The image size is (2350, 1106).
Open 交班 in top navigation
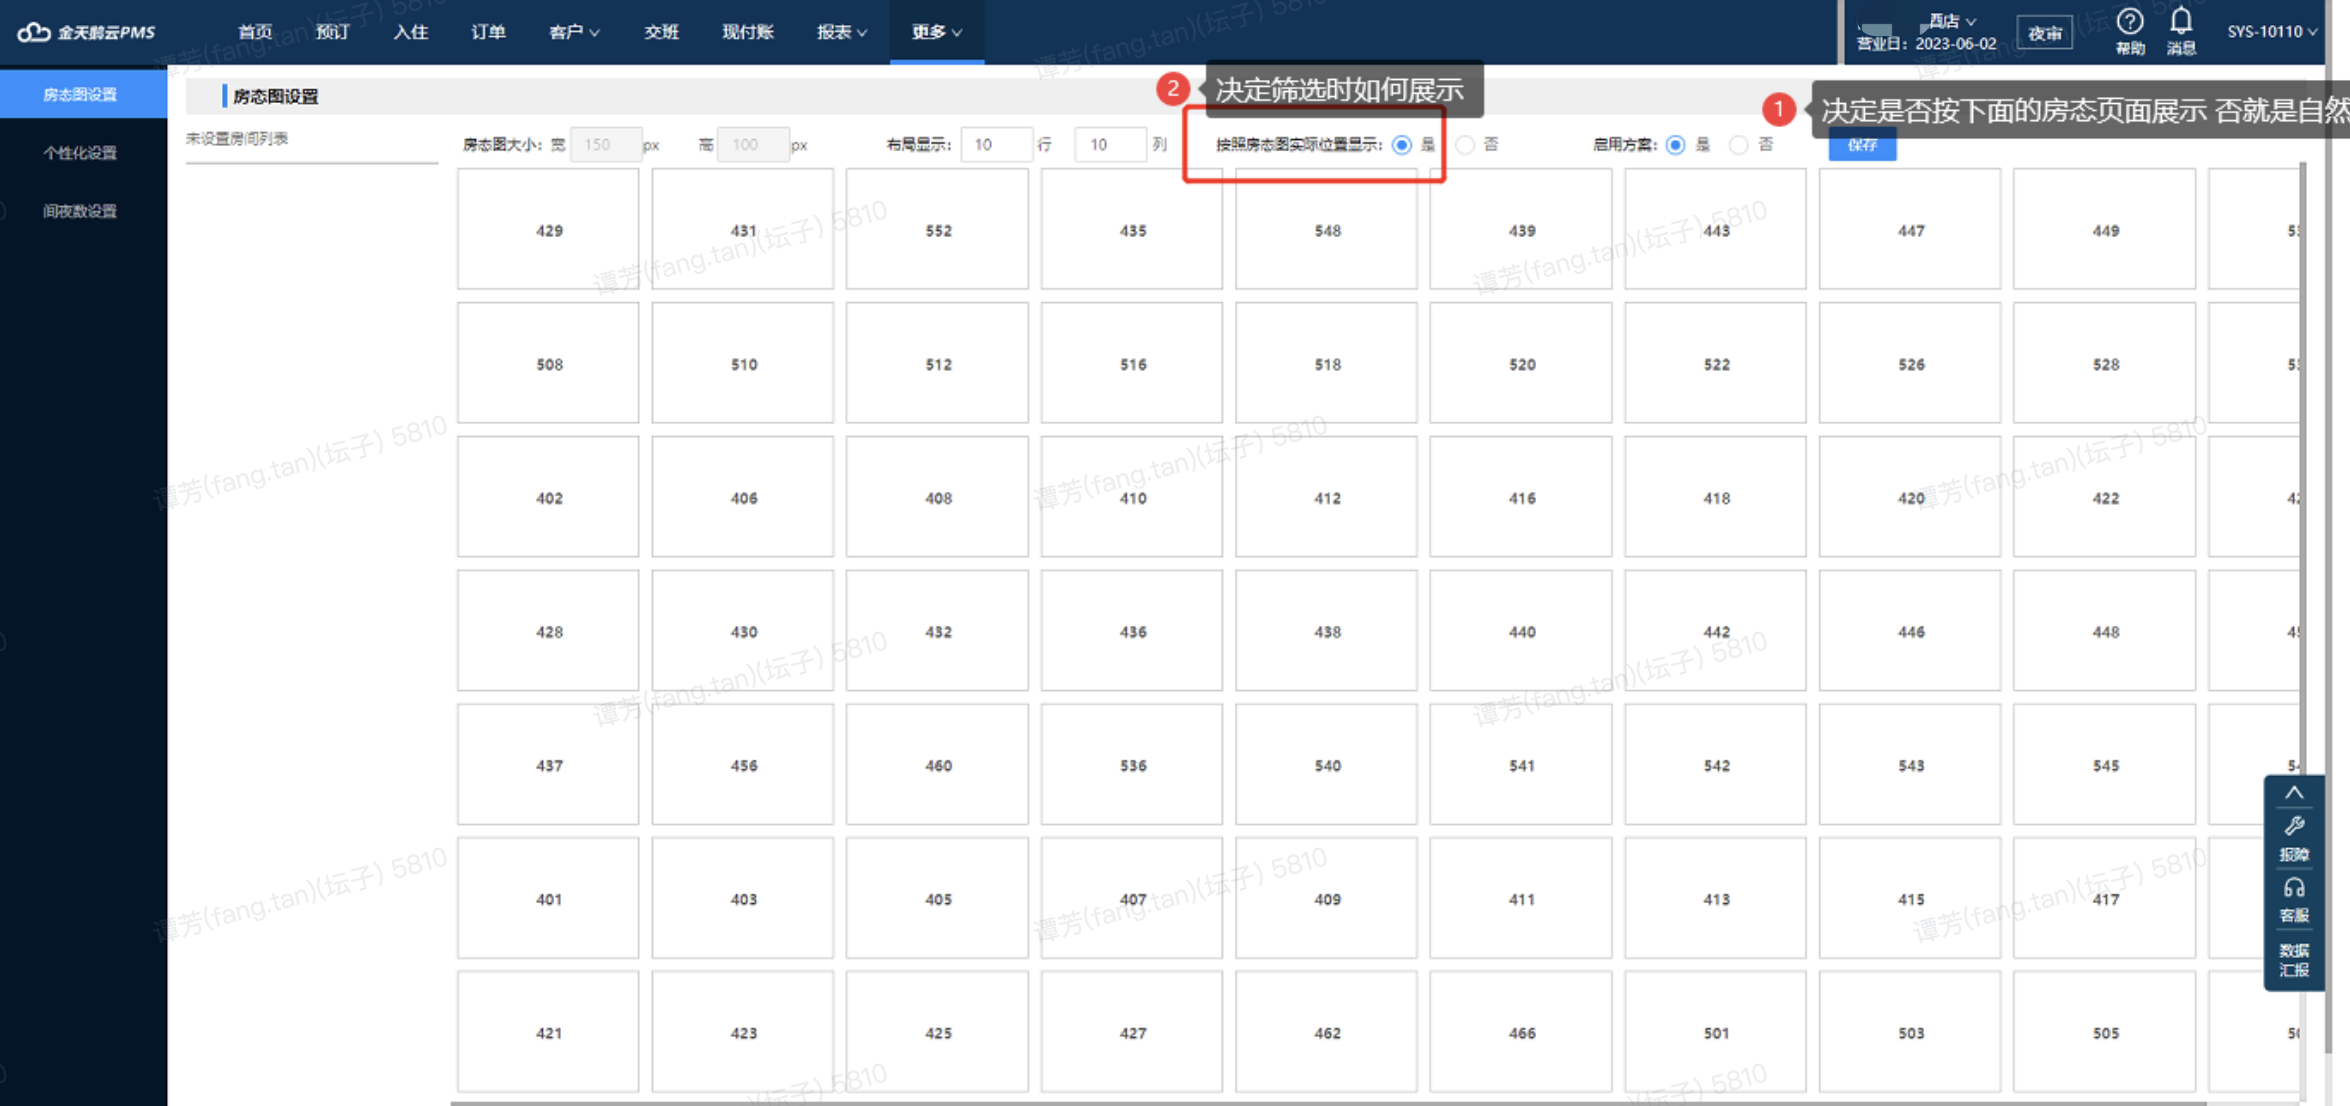pyautogui.click(x=661, y=32)
